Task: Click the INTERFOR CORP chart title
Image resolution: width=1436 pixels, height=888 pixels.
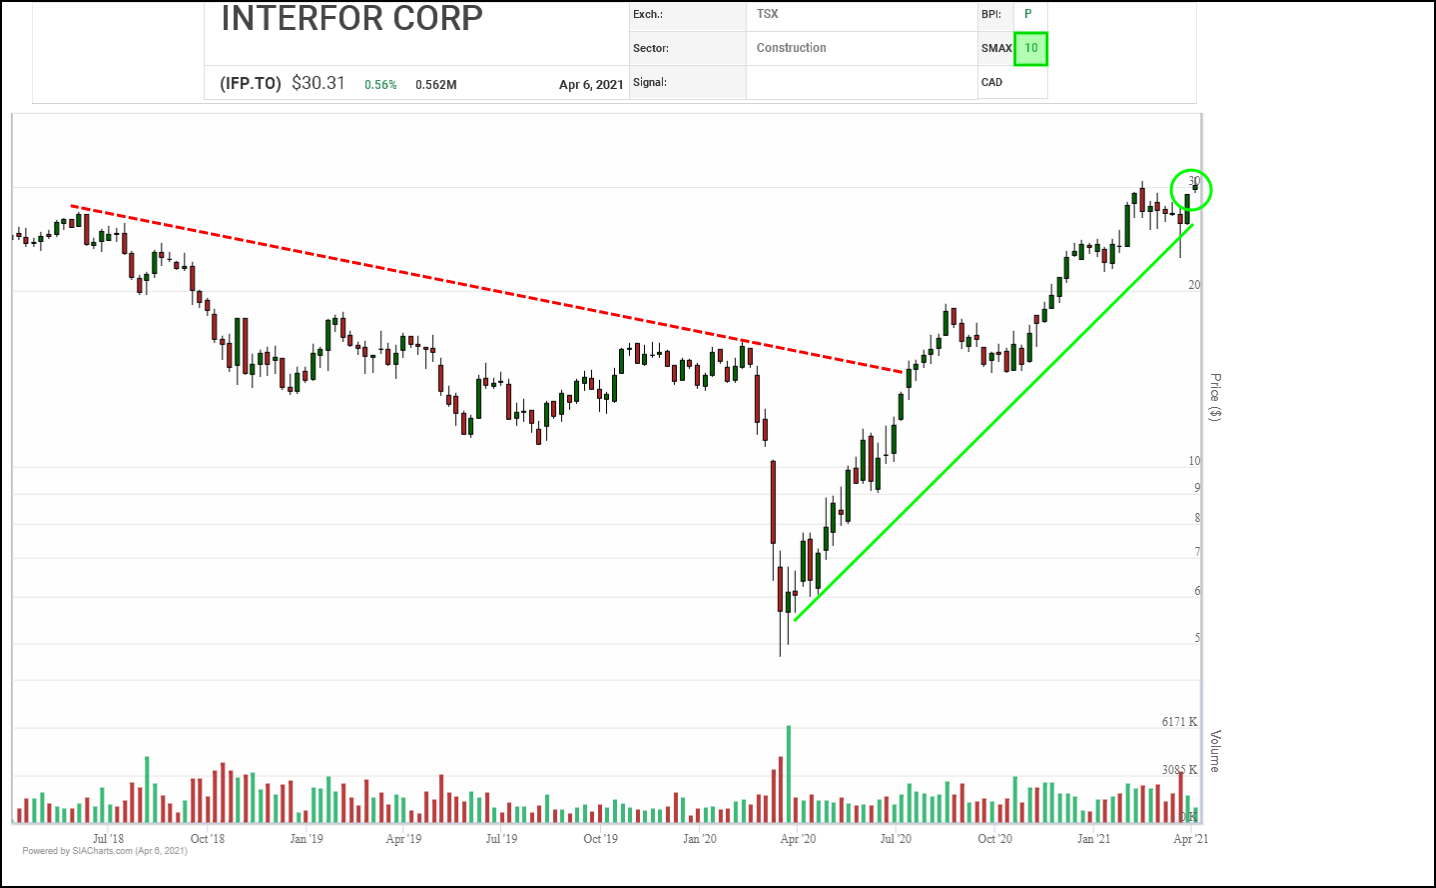Action: (x=352, y=18)
